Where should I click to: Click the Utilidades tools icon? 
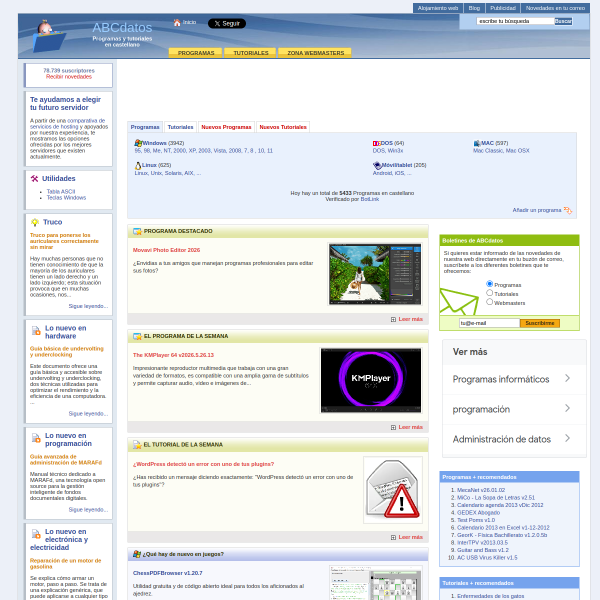[34, 178]
